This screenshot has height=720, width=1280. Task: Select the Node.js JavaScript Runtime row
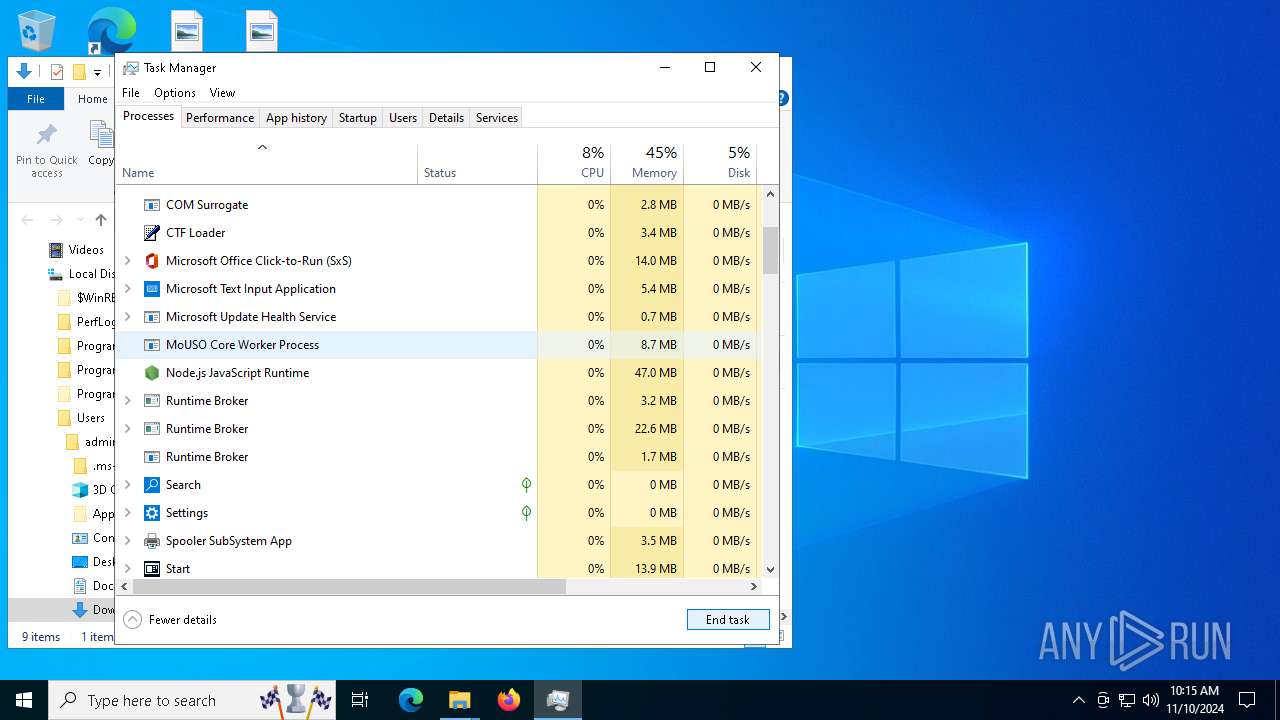pyautogui.click(x=436, y=373)
